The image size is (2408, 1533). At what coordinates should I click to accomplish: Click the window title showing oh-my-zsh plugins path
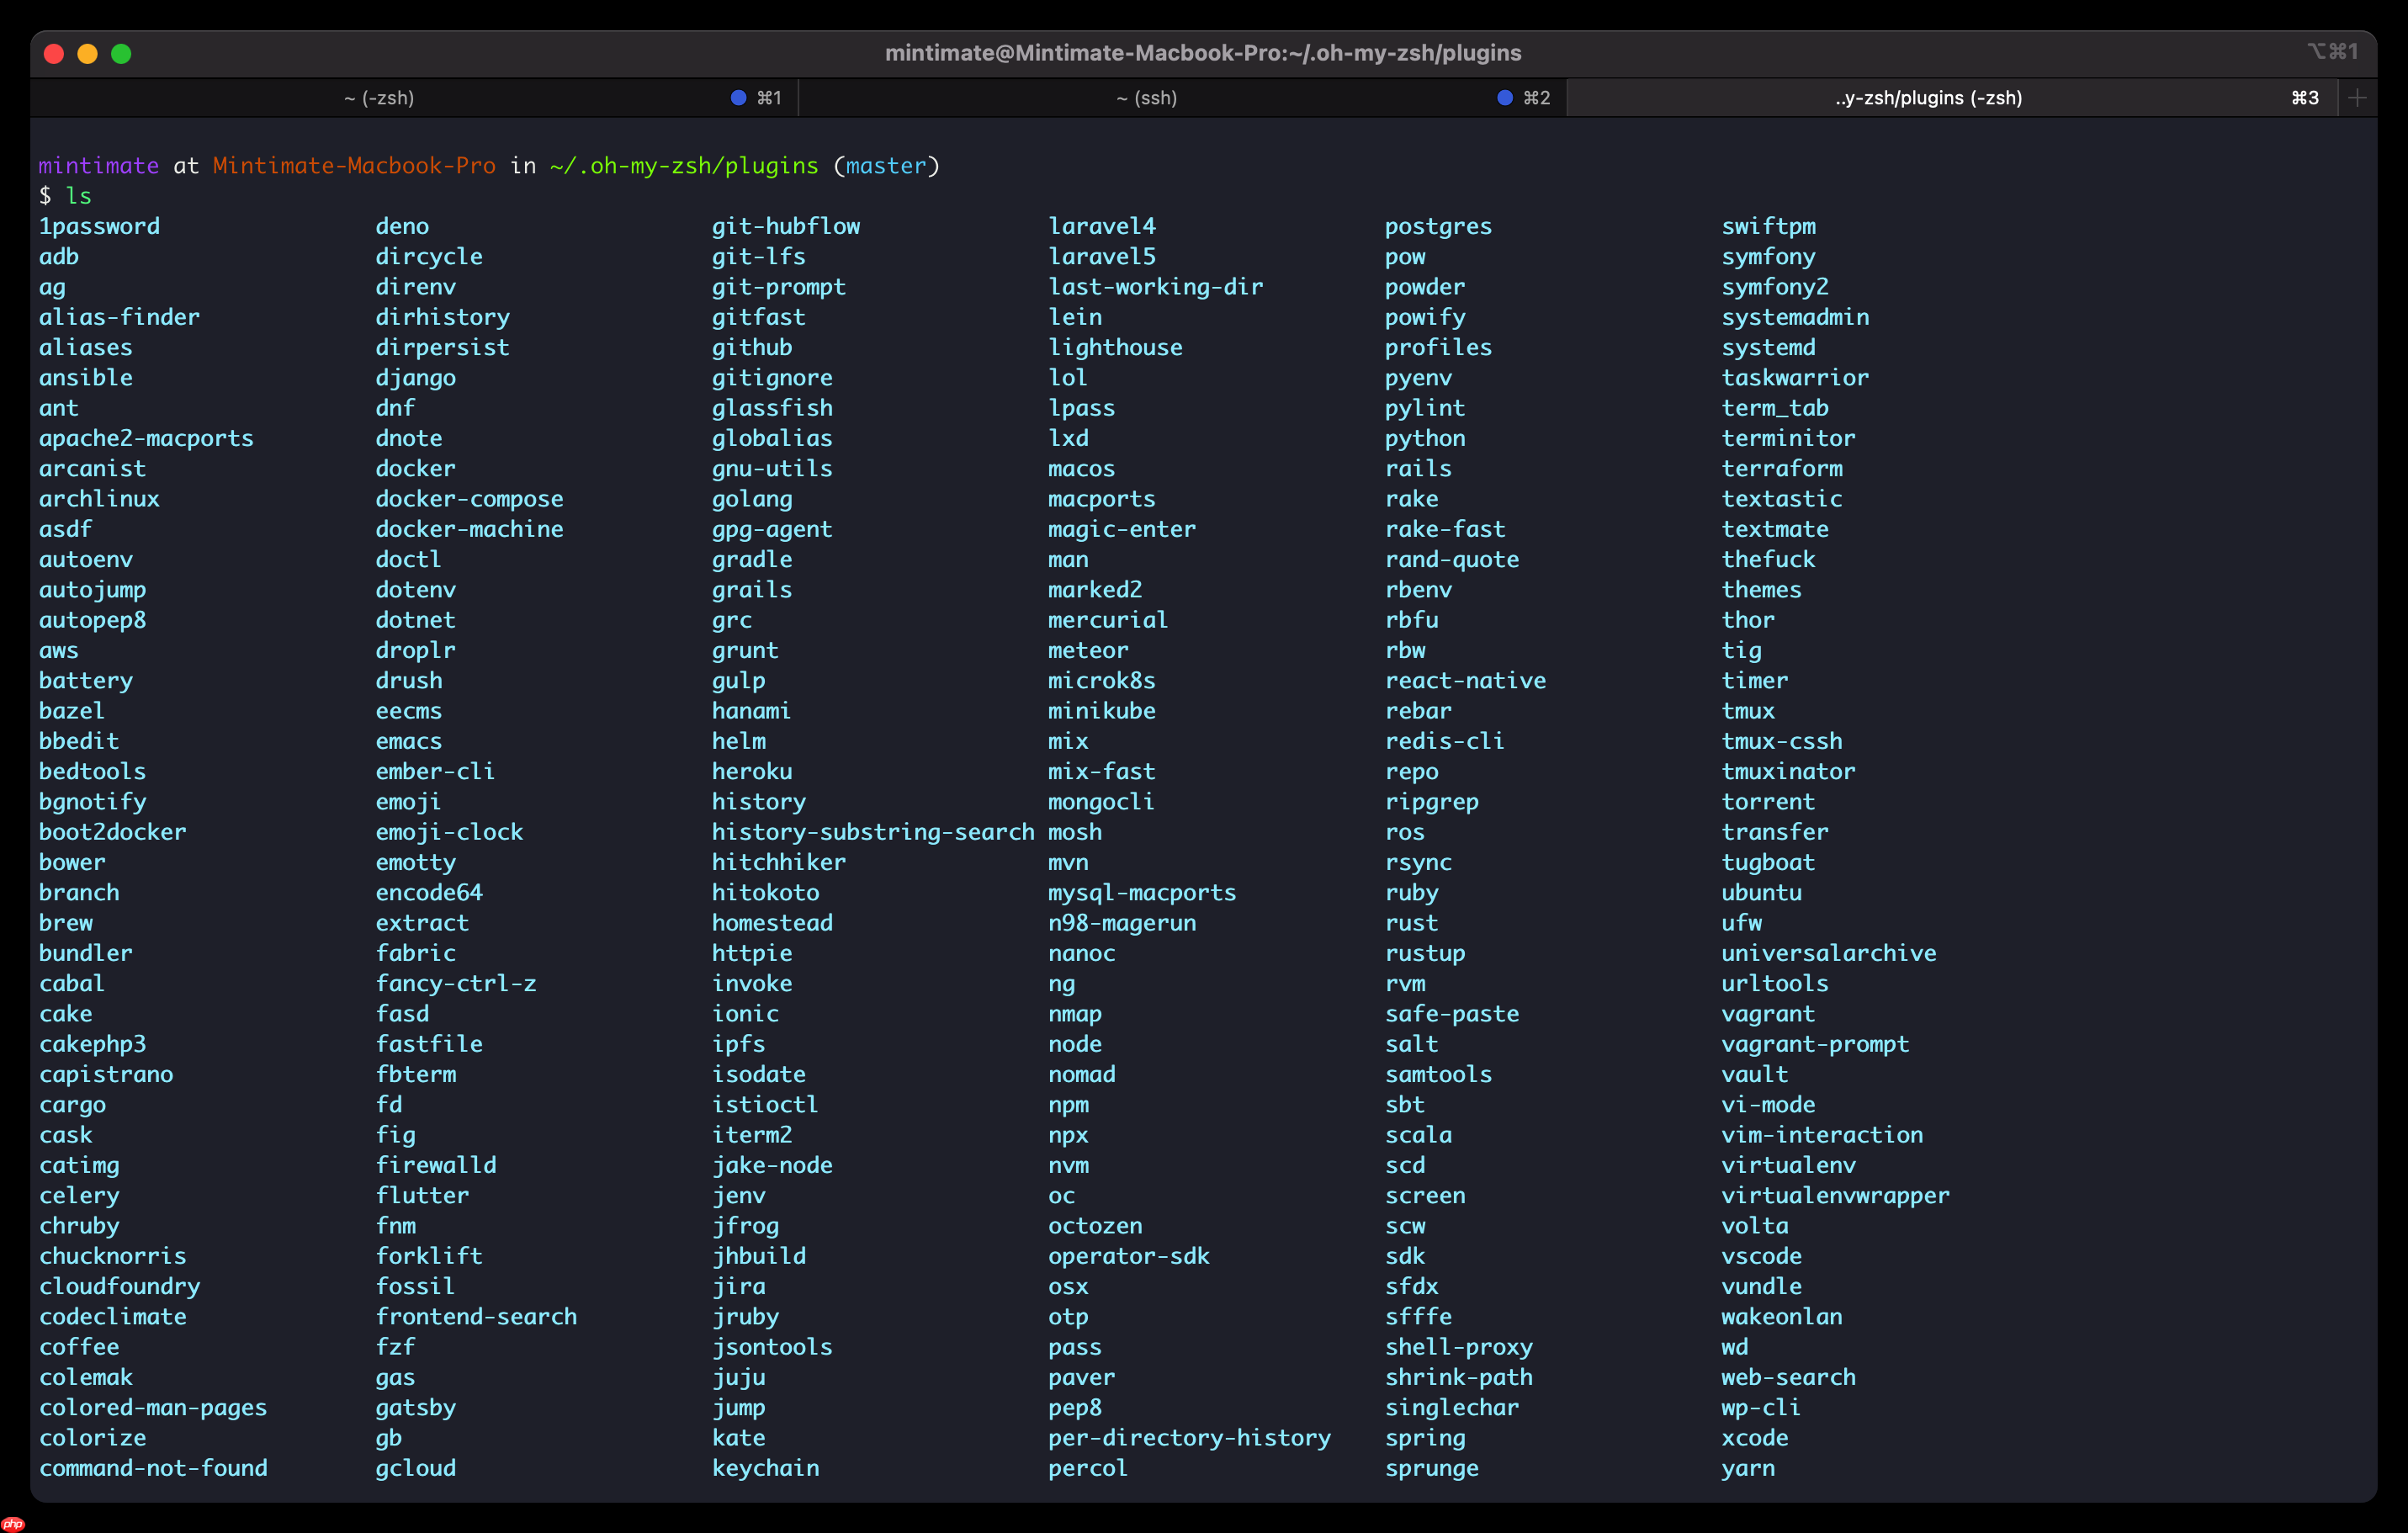tap(1204, 53)
